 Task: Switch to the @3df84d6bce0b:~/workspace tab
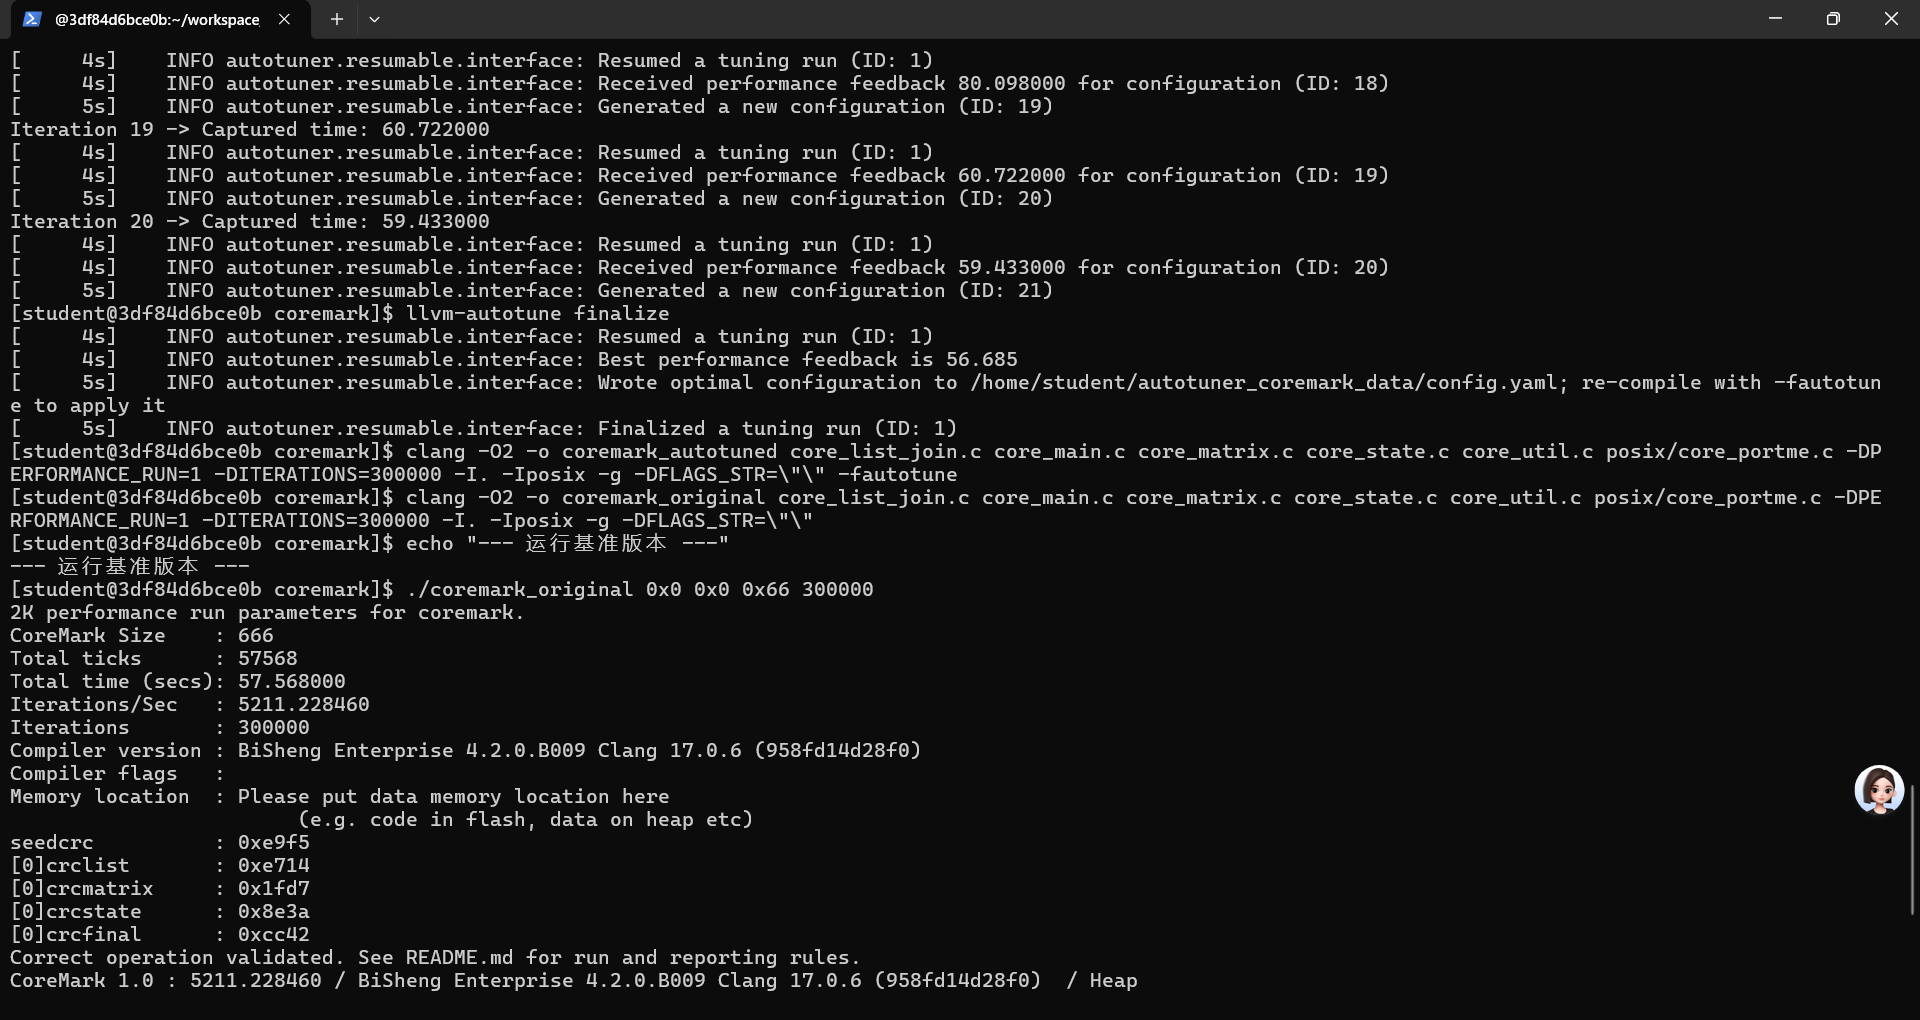pos(155,19)
